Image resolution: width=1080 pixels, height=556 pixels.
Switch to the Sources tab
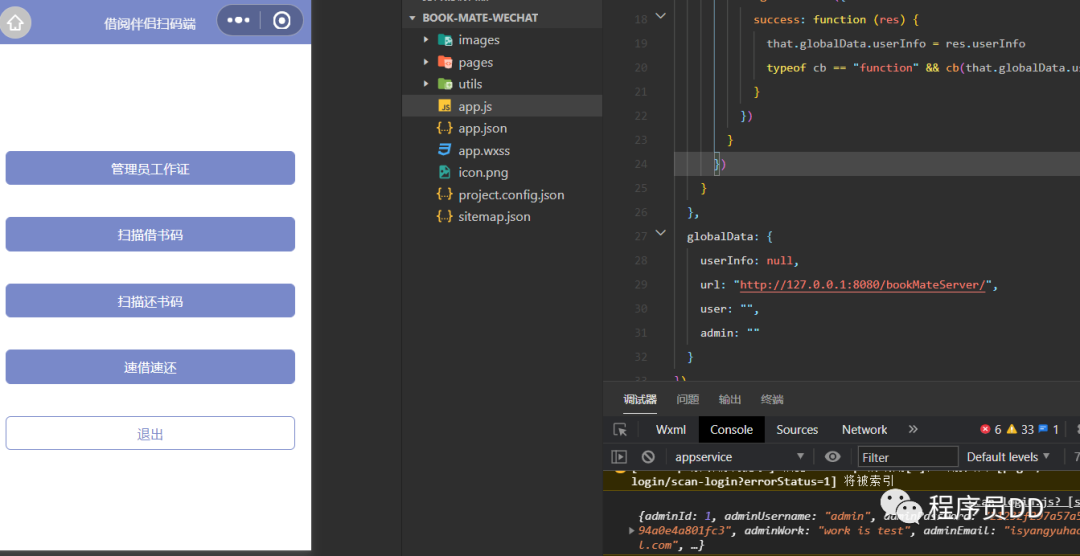tap(797, 430)
